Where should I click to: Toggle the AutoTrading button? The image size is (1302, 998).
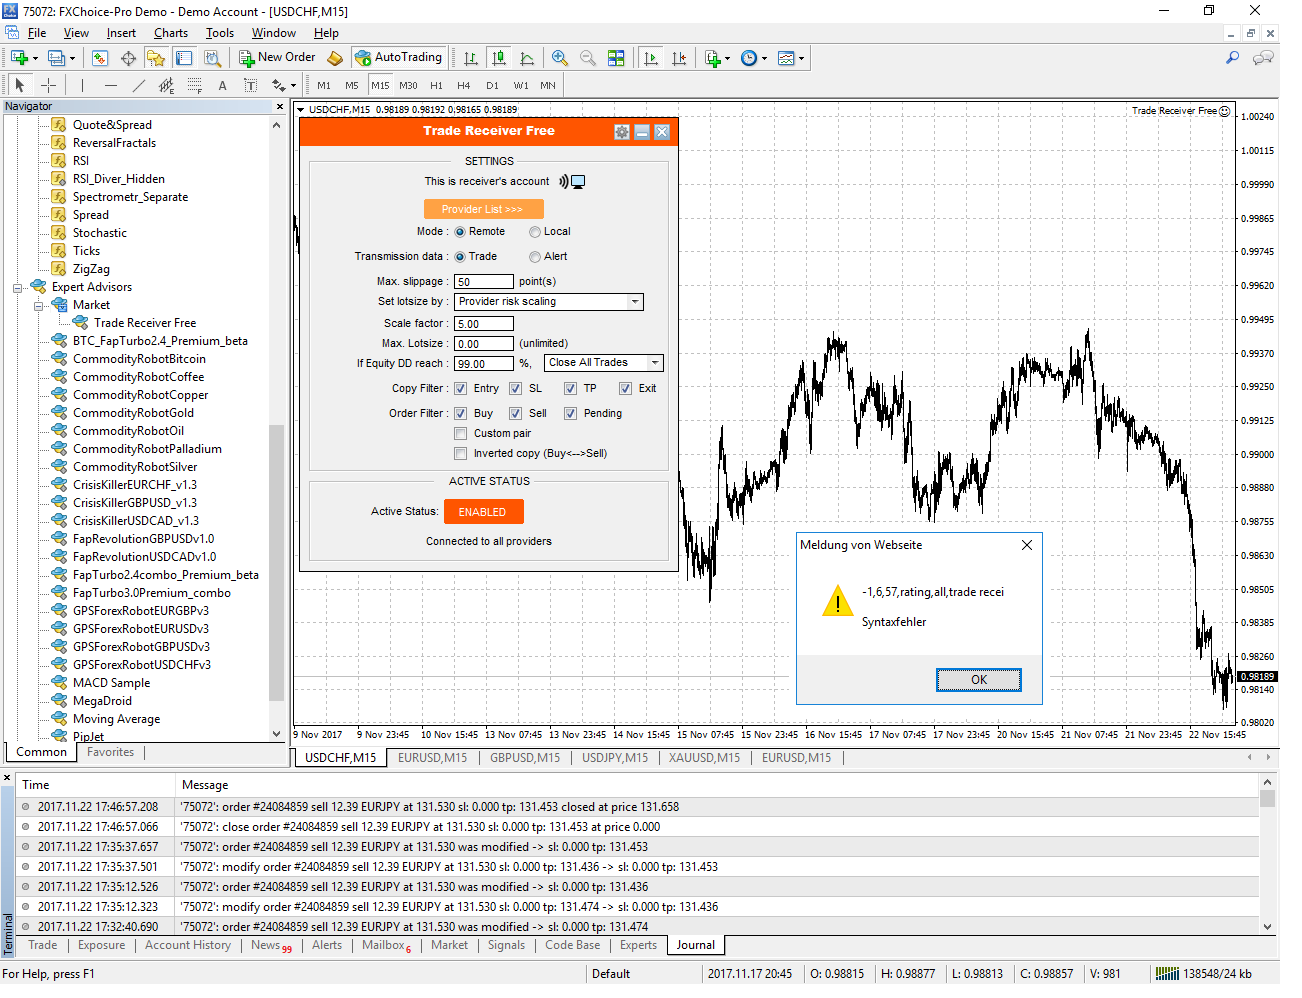click(399, 58)
